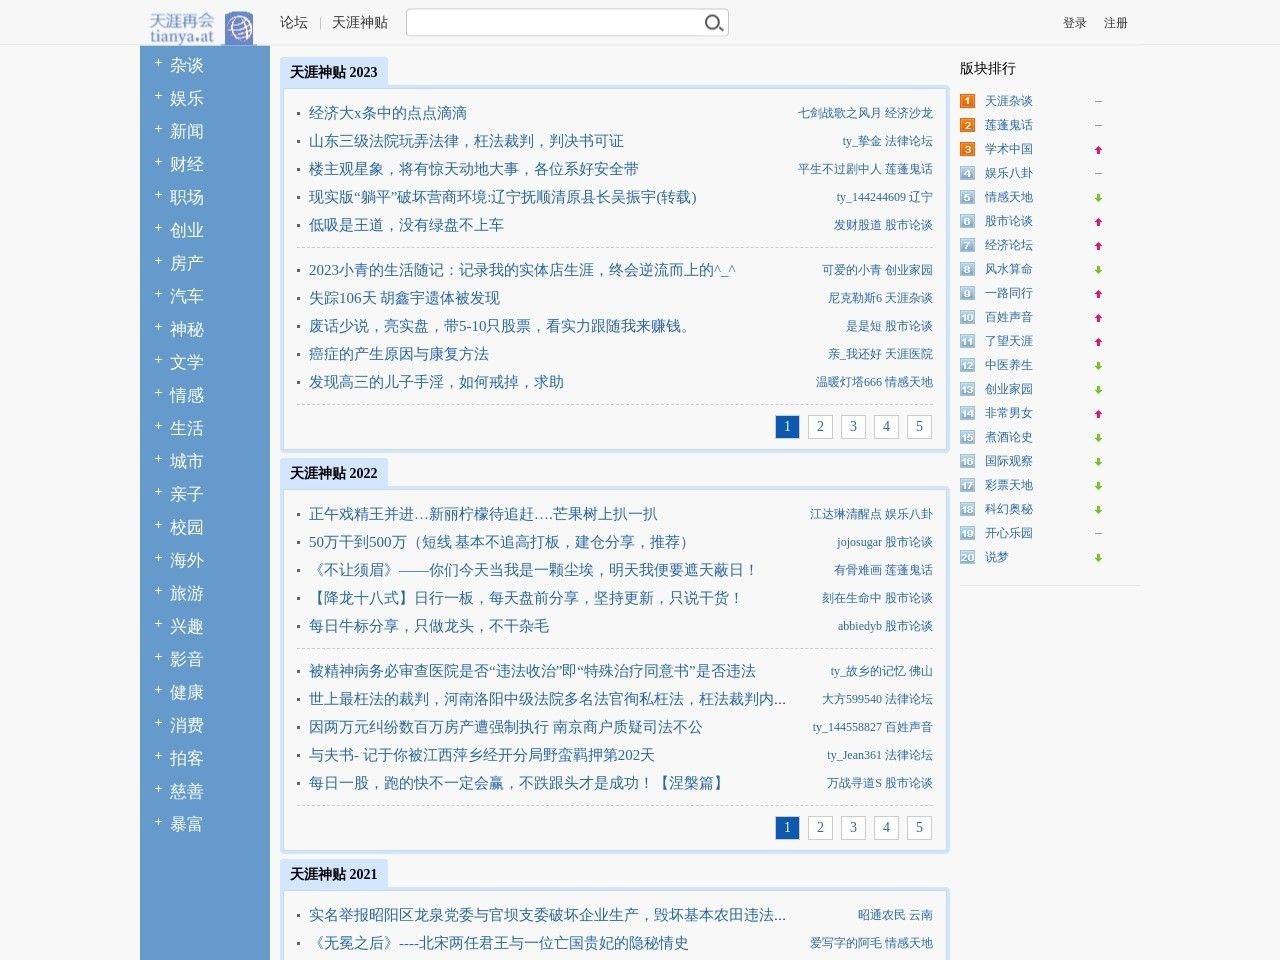Expand the 杂谈 category in sidebar
1280x960 pixels.
tap(158, 63)
